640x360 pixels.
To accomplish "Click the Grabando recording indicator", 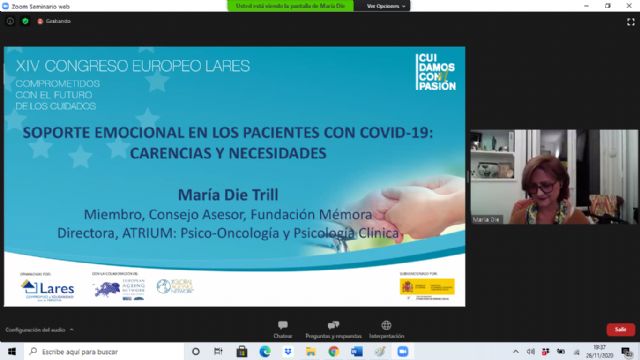I will tap(54, 21).
